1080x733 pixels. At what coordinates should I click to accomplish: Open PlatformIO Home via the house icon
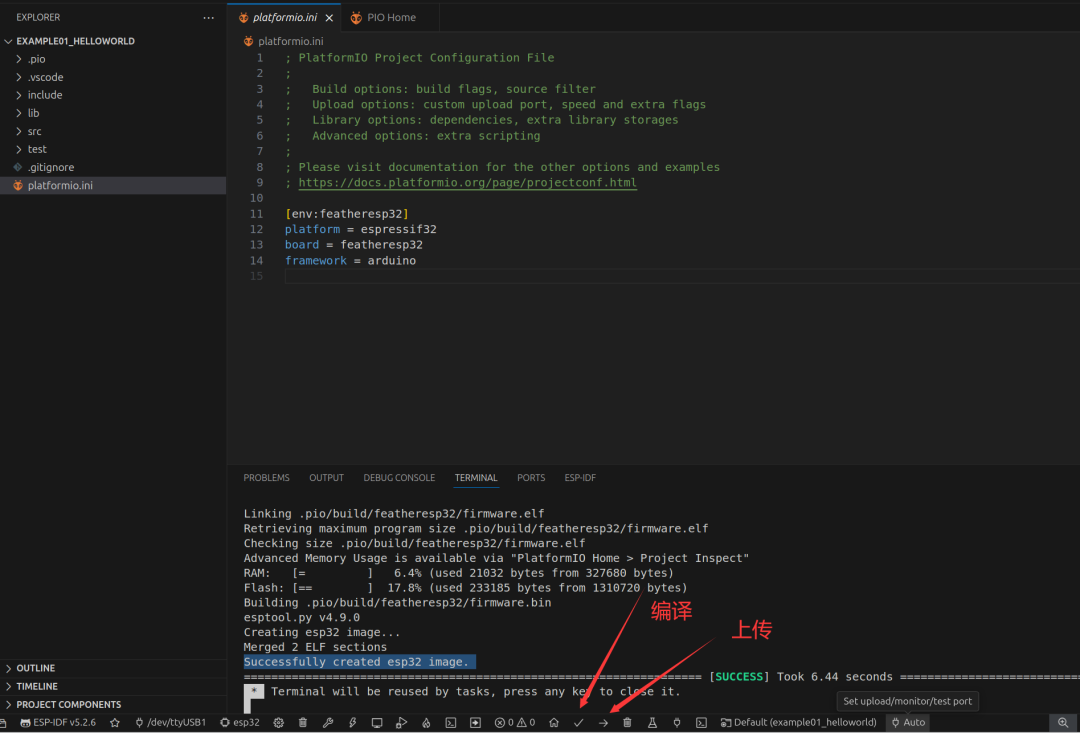[x=554, y=723]
